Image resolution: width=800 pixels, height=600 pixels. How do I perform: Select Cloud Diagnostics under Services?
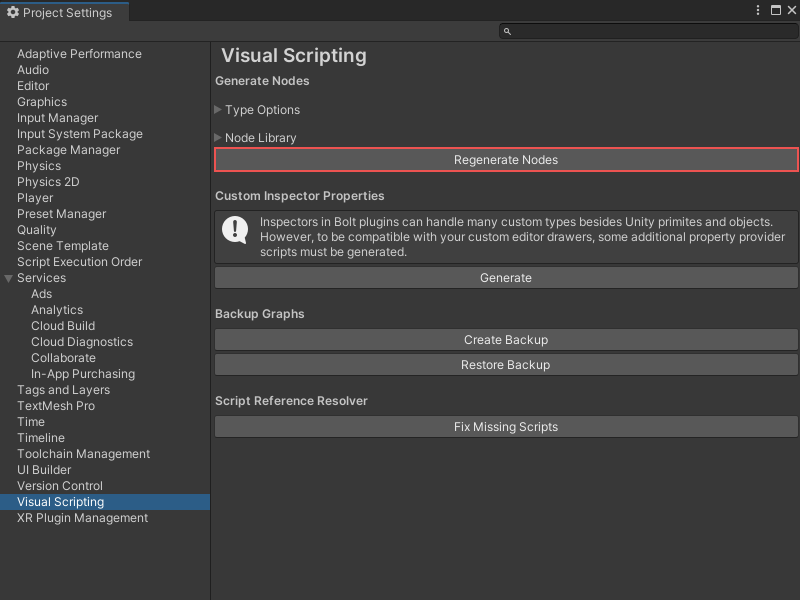point(82,342)
